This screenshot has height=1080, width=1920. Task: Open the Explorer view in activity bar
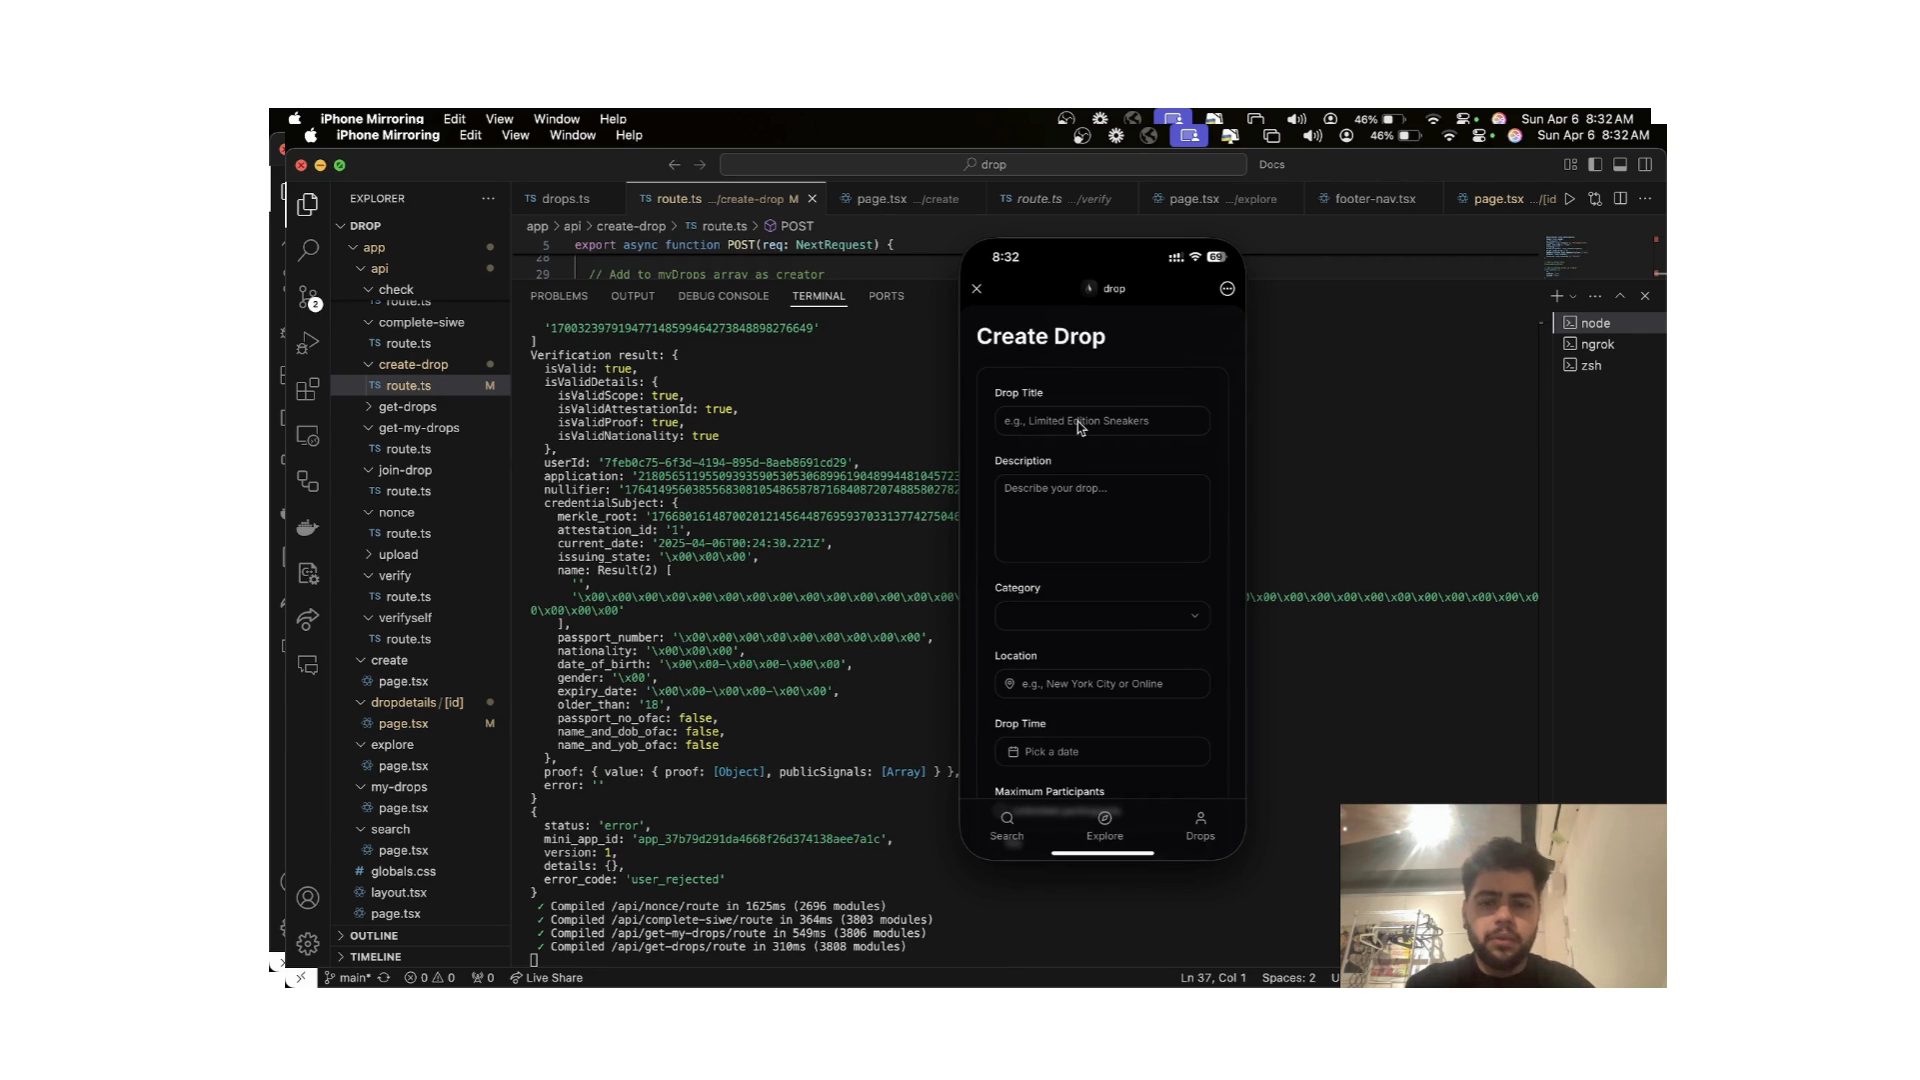click(x=308, y=204)
